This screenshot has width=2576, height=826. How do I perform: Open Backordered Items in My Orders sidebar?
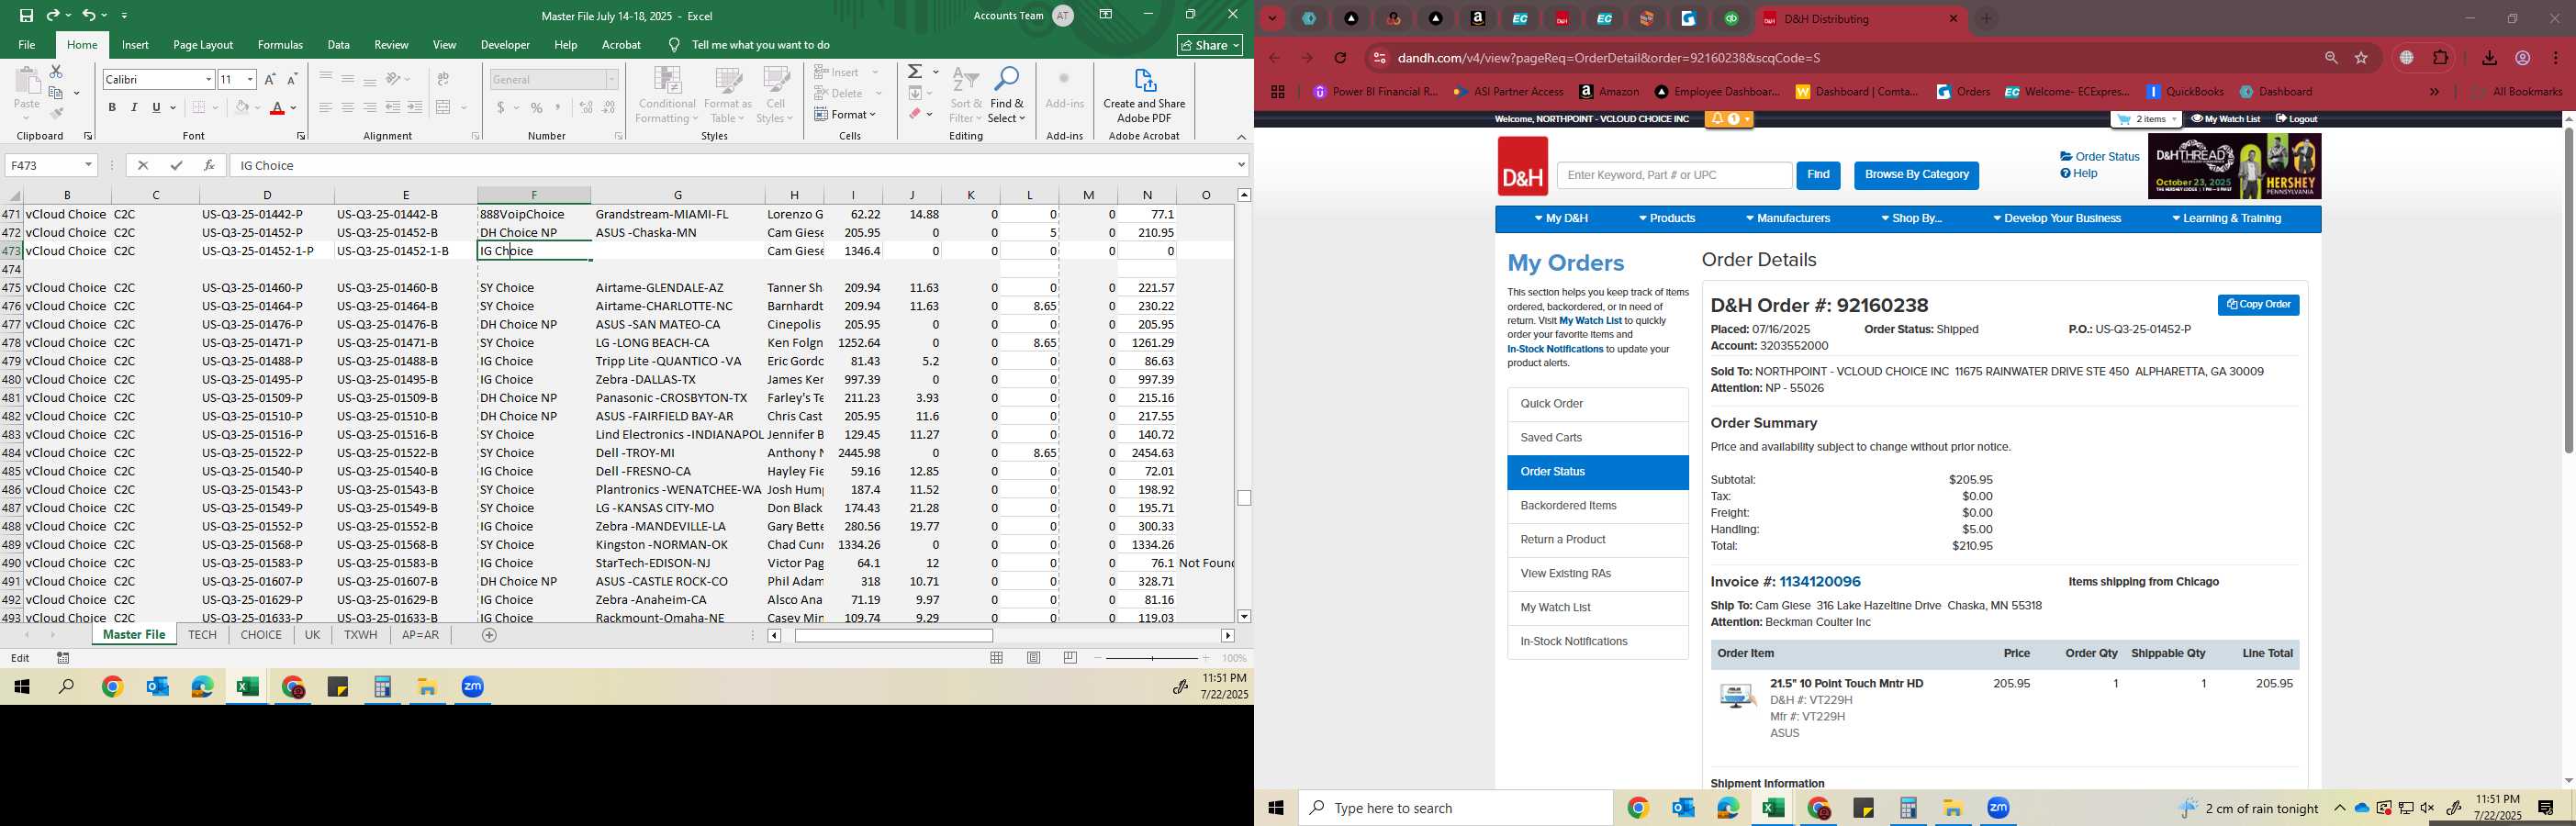[1597, 506]
